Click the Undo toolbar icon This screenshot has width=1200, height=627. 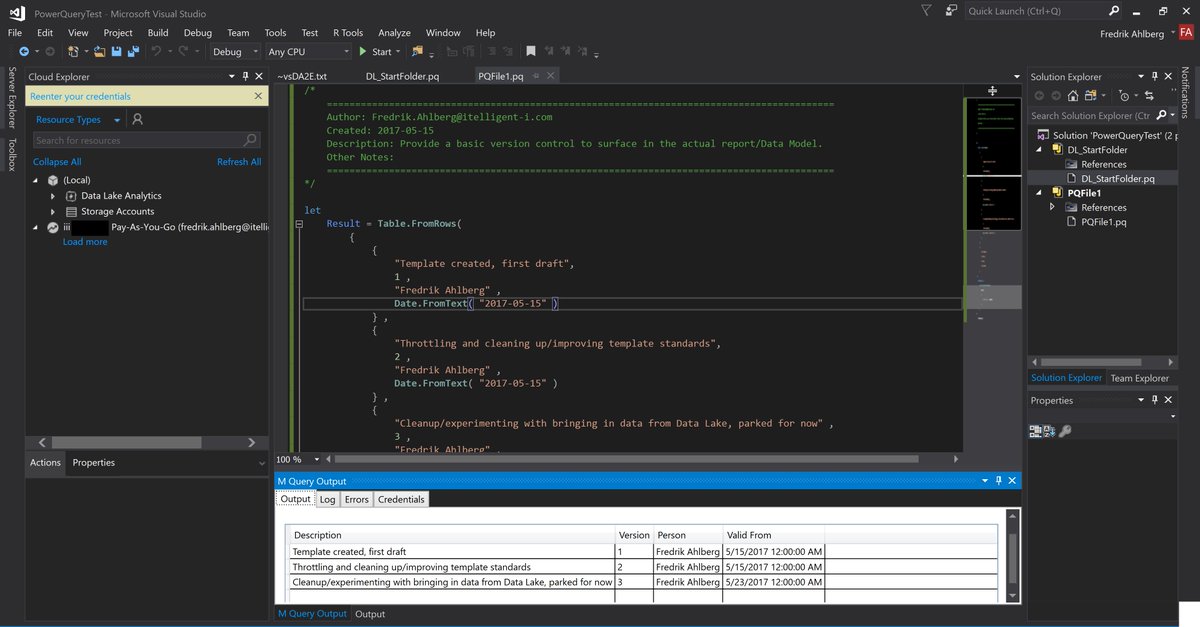pyautogui.click(x=156, y=51)
